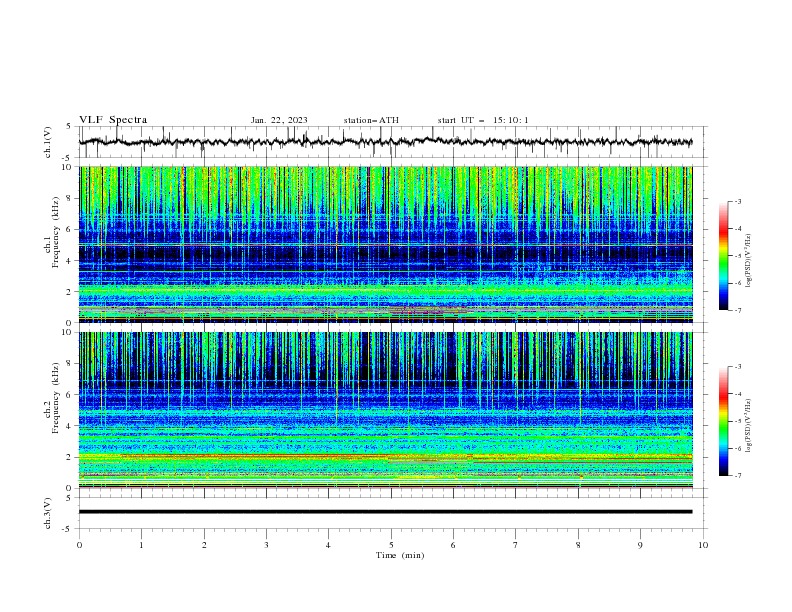The width and height of the screenshot is (792, 612).
Task: Click tick label "9" on the time axis
Action: coord(640,545)
